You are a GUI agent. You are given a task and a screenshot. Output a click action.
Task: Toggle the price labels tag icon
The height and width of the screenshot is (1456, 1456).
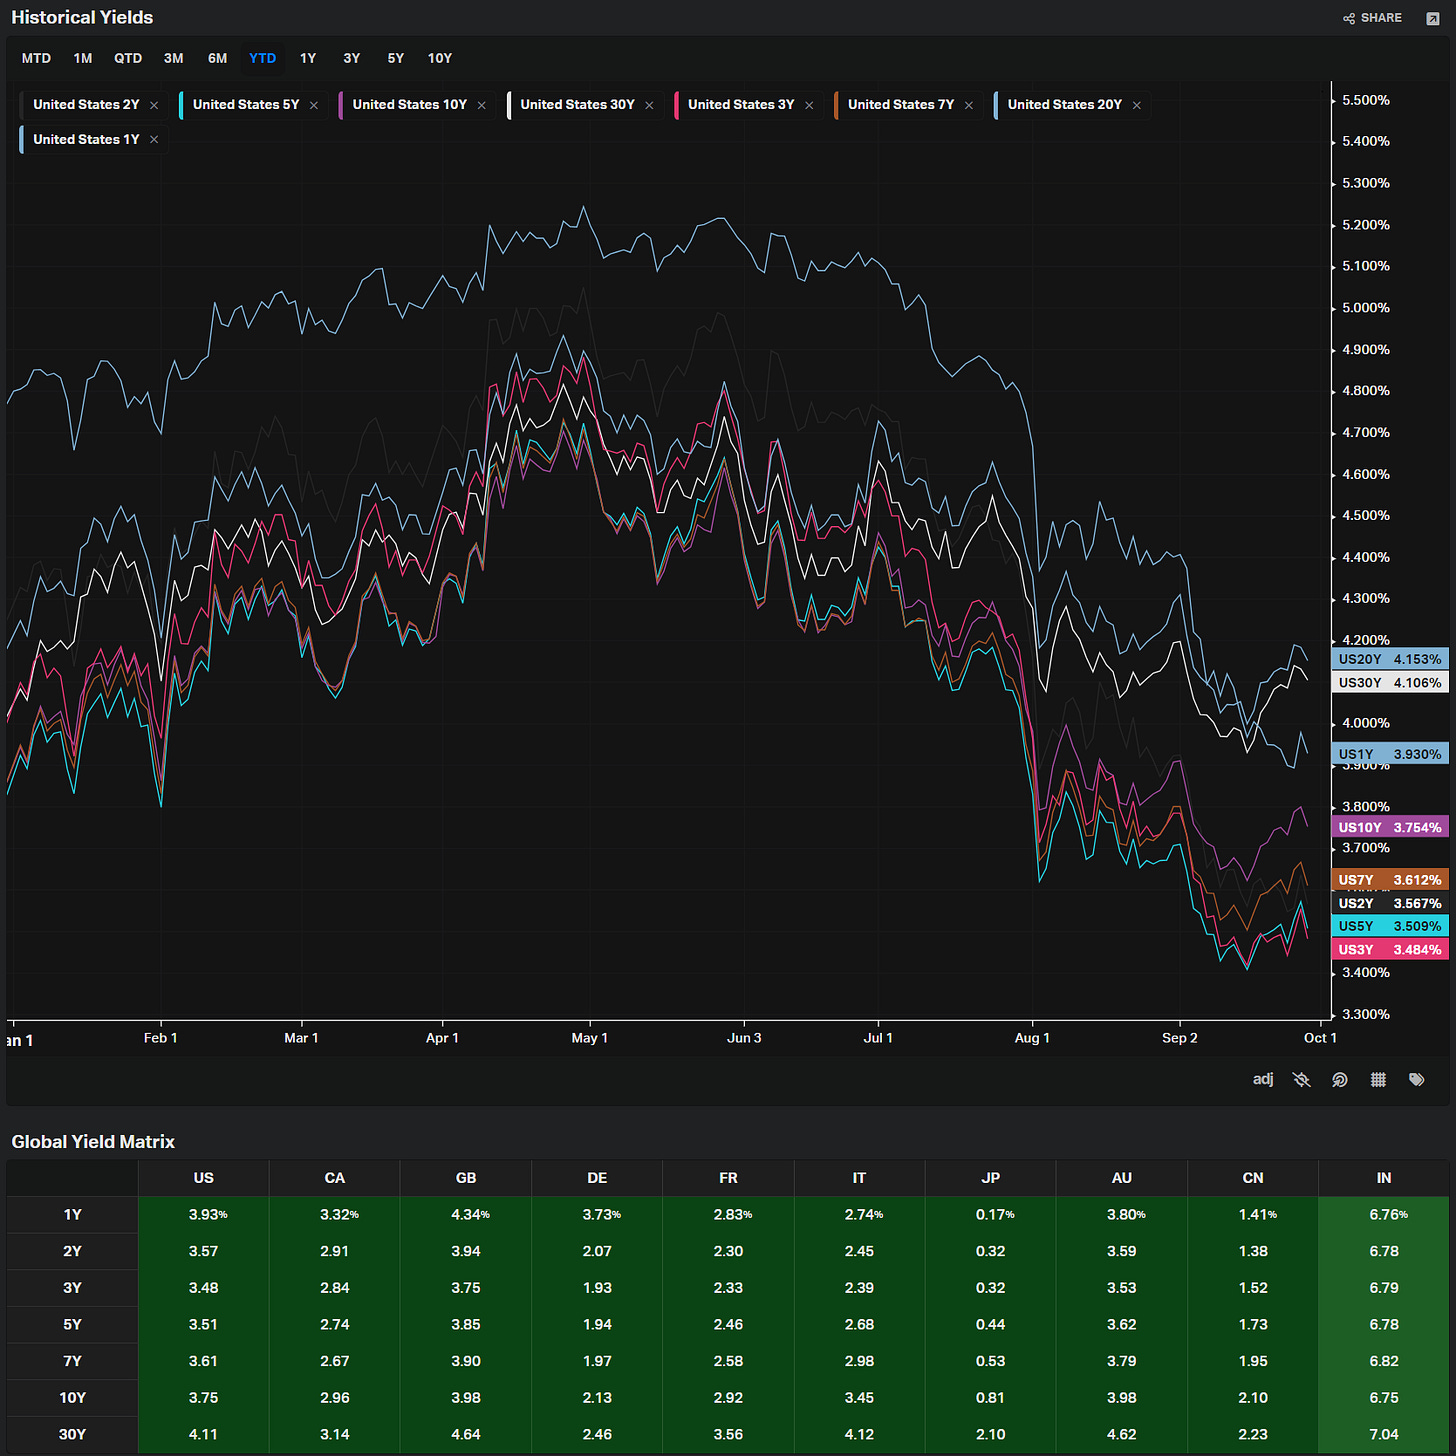point(1417,1079)
